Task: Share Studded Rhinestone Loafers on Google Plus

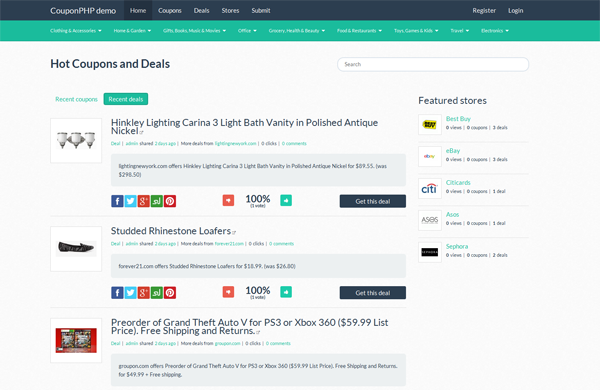Action: tap(143, 292)
